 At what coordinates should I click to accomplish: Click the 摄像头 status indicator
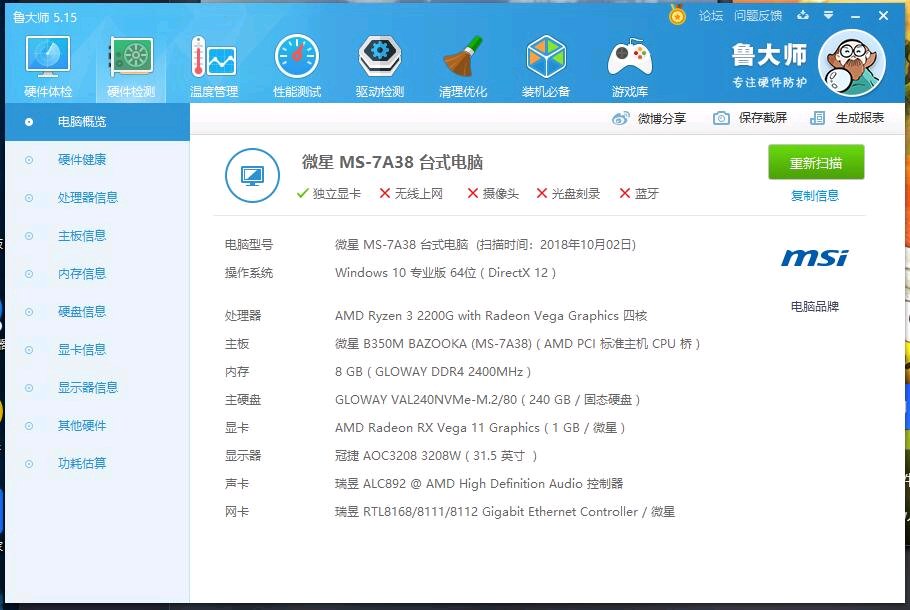pos(493,194)
